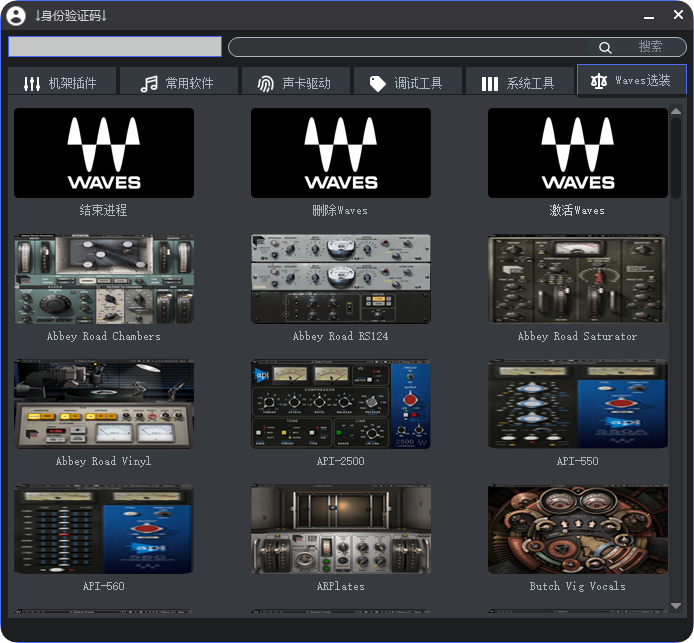Select the 系统工具 tab

coord(520,81)
